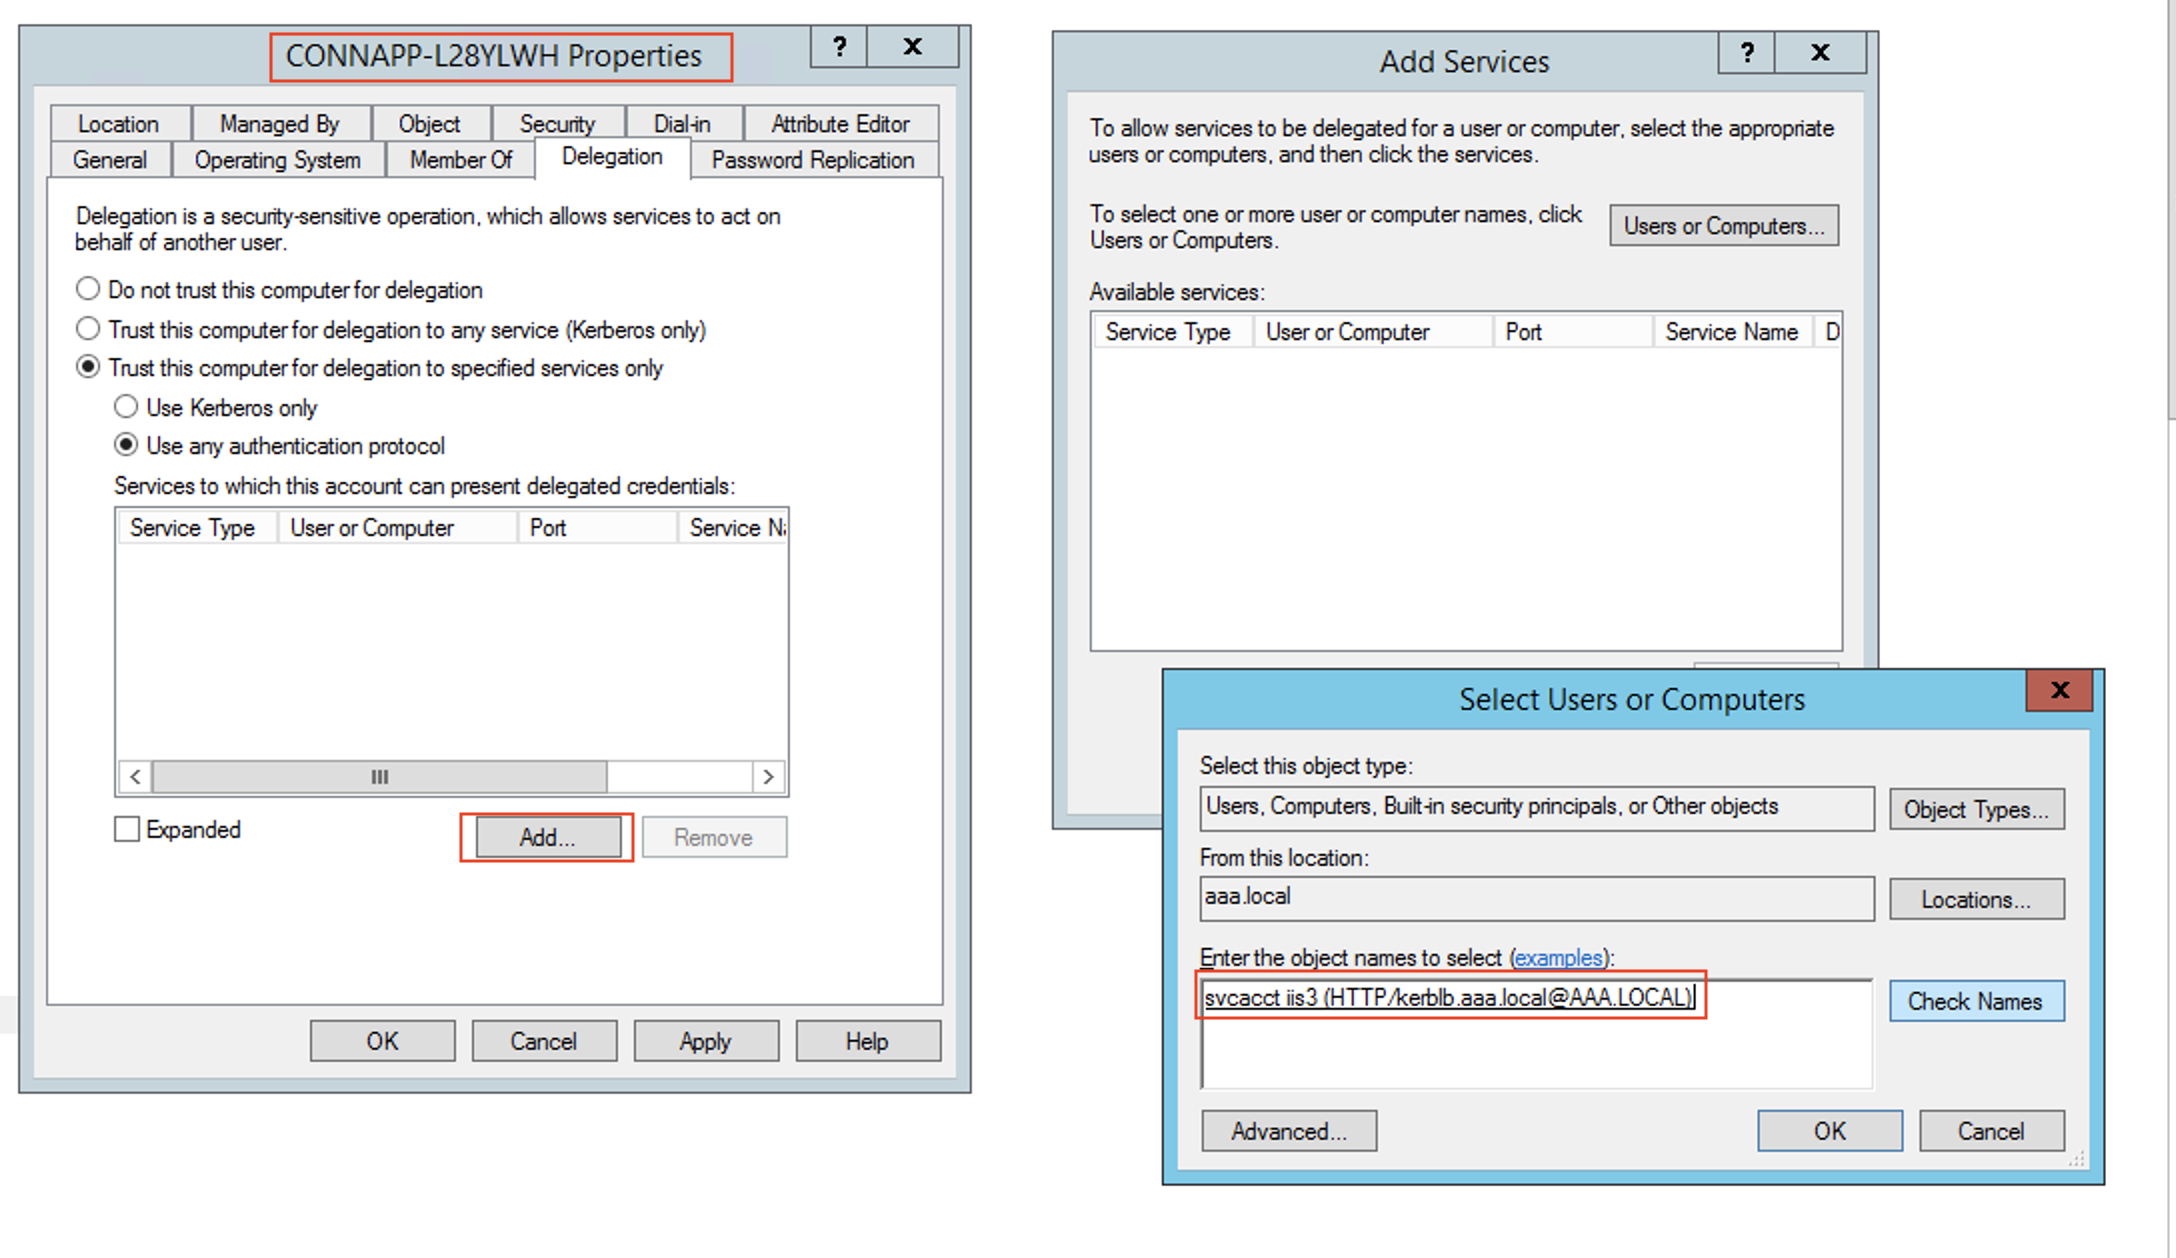This screenshot has height=1258, width=2176.
Task: Open the Member Of tab
Action: click(460, 160)
